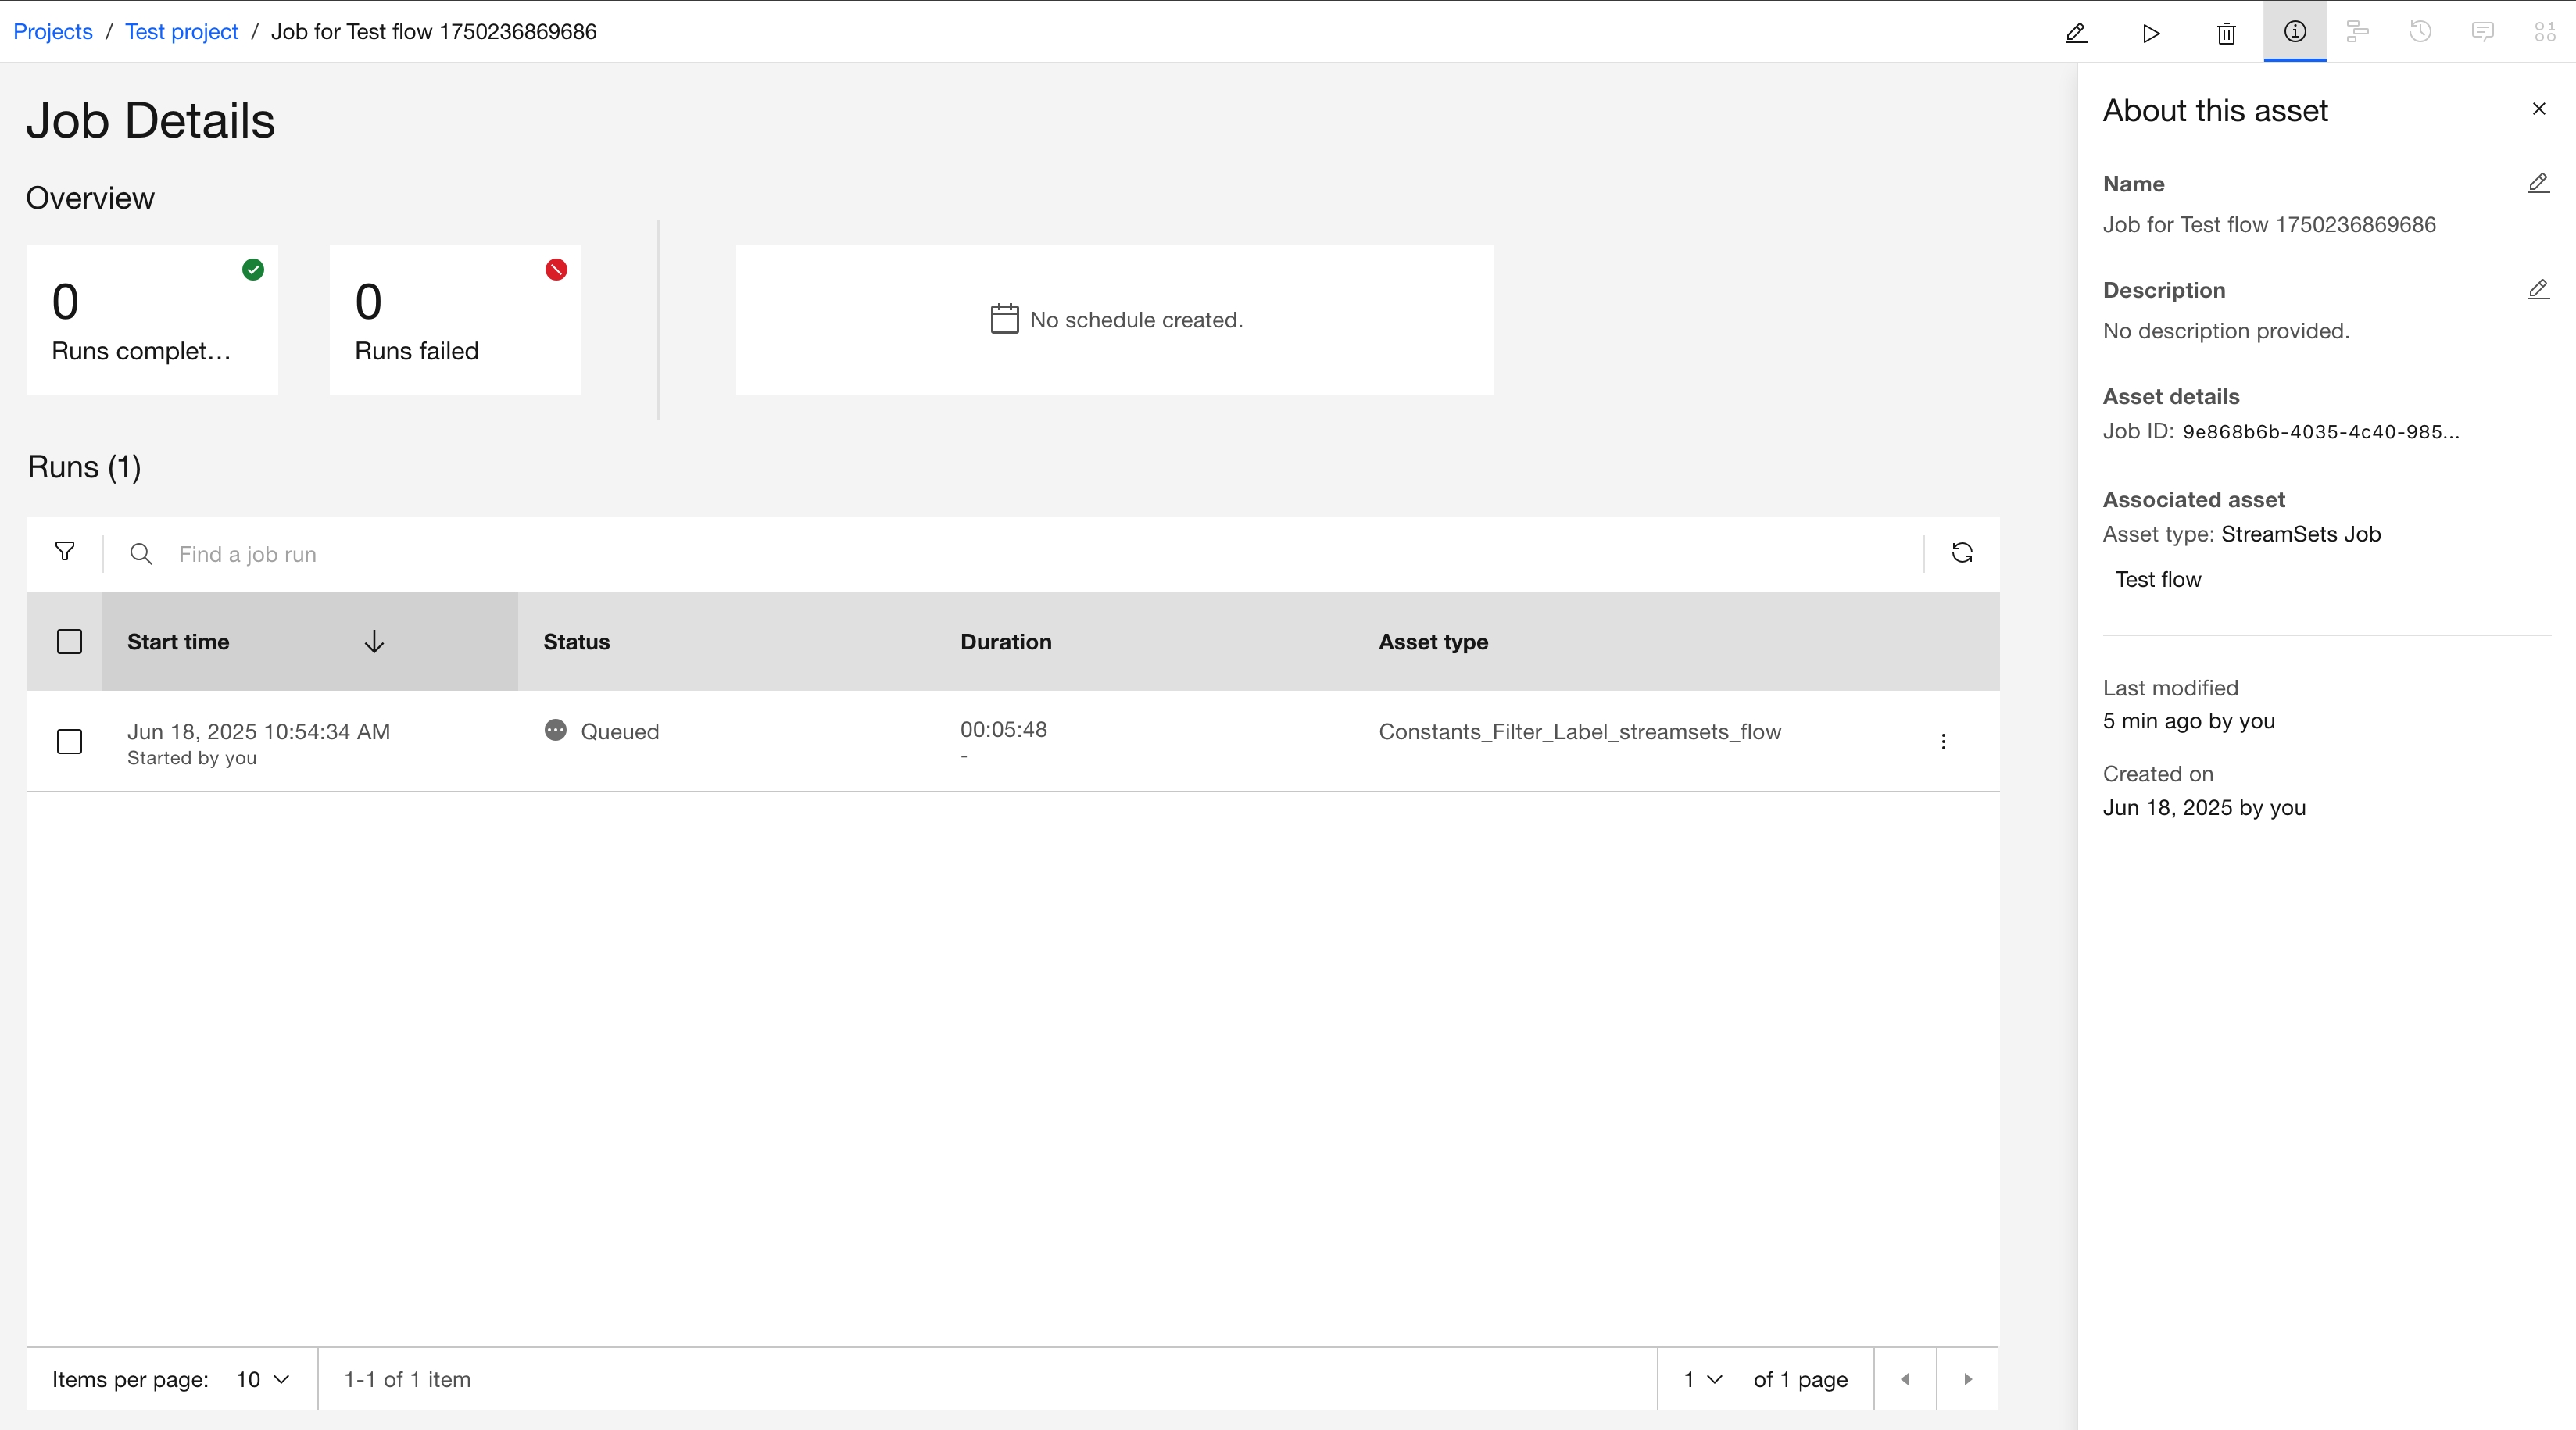Go to next page arrow

pos(1968,1379)
